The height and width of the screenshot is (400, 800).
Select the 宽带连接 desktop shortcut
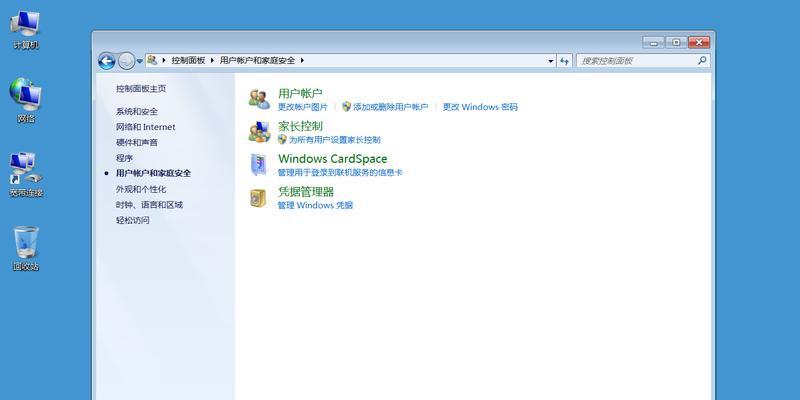26,174
